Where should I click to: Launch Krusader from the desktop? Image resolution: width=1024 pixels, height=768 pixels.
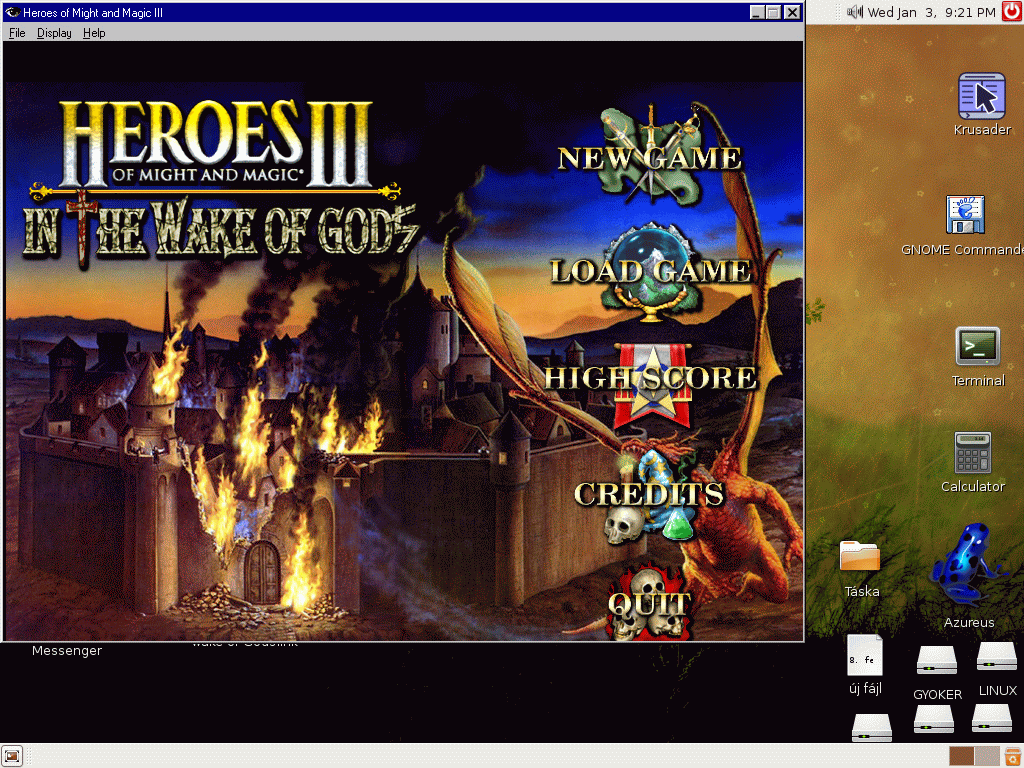tap(981, 98)
